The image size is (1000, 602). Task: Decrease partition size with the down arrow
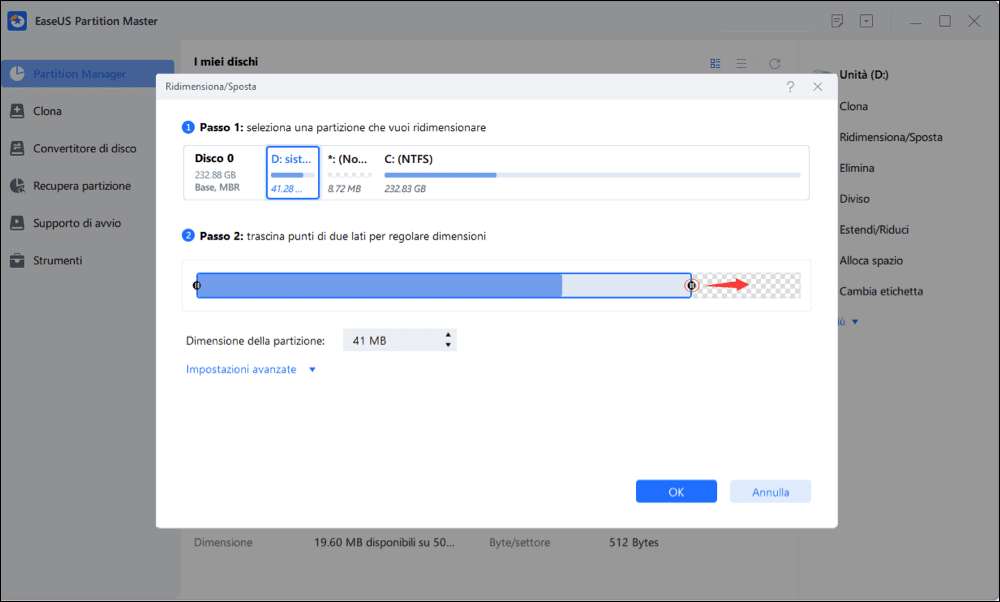(x=448, y=345)
